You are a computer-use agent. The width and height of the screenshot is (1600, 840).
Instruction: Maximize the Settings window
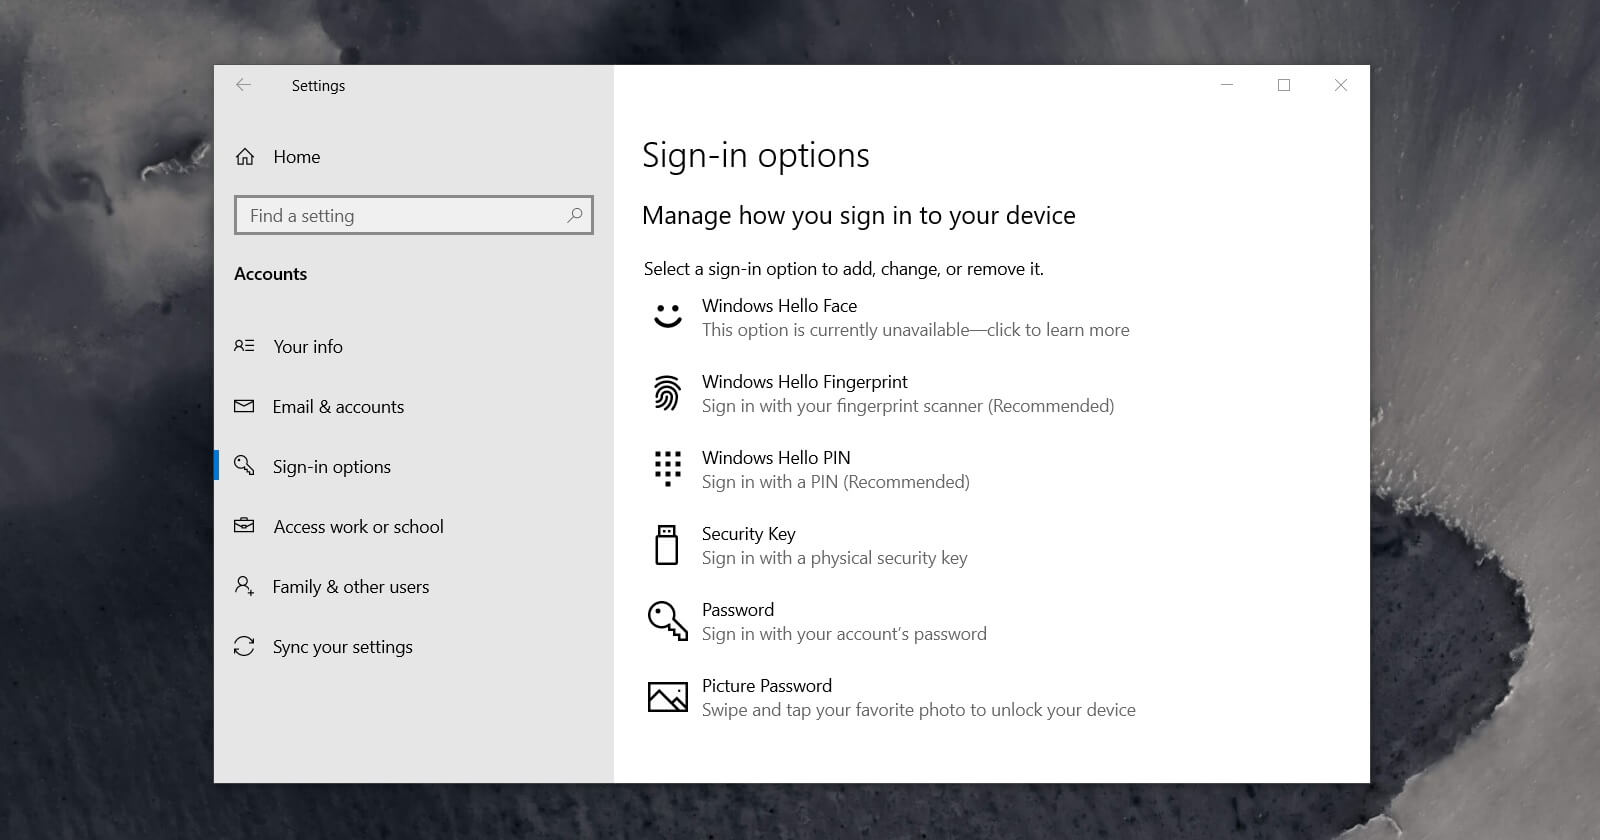coord(1284,86)
